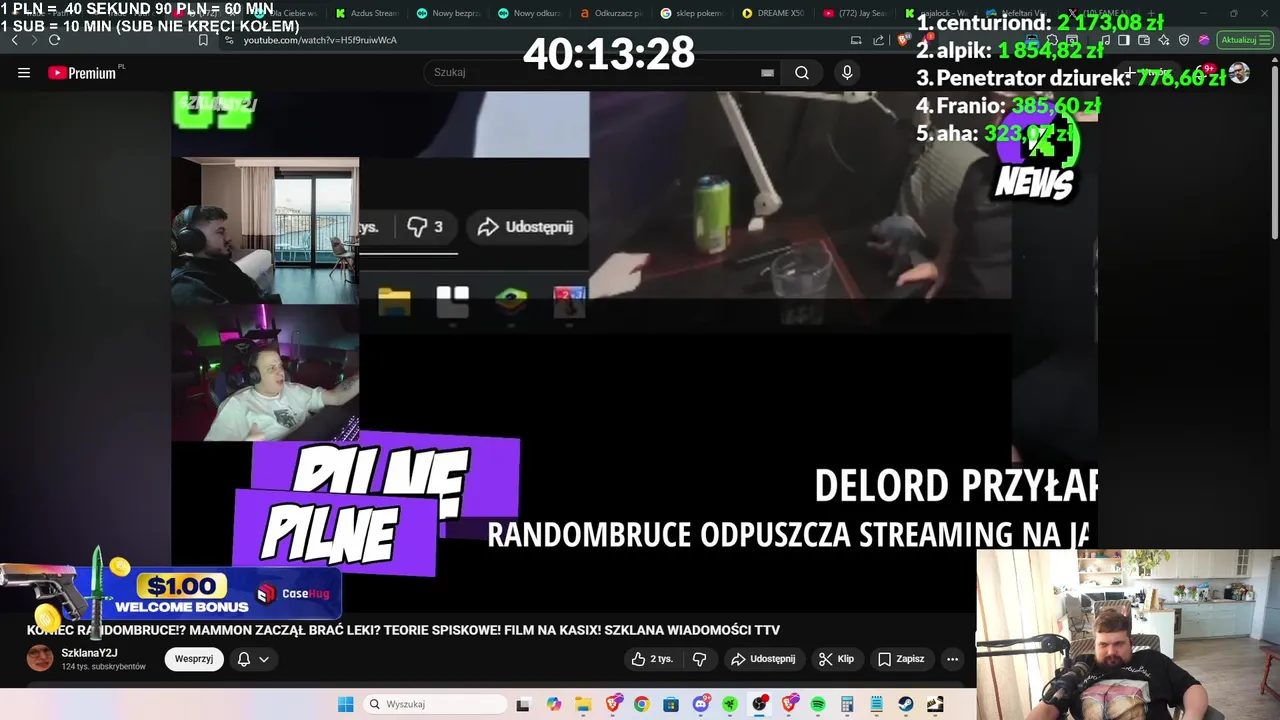This screenshot has height=720, width=1280.
Task: Open Brave shields icon in address bar
Action: click(x=904, y=40)
